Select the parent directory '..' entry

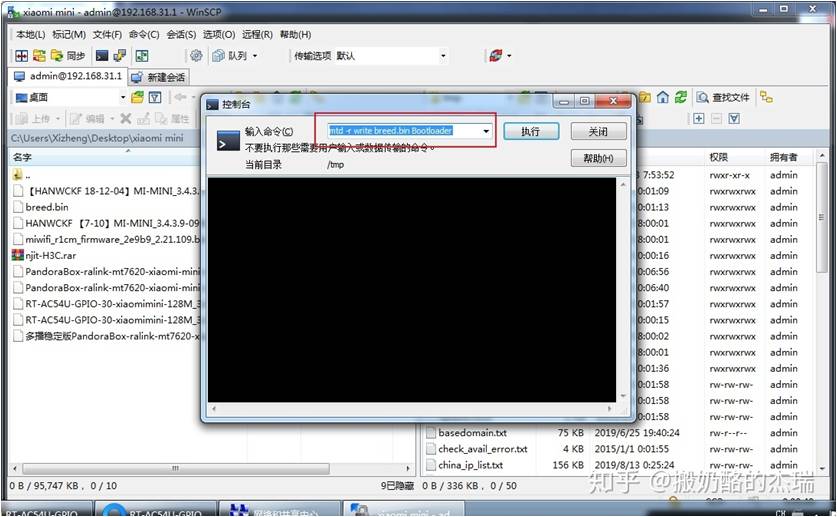(21, 175)
